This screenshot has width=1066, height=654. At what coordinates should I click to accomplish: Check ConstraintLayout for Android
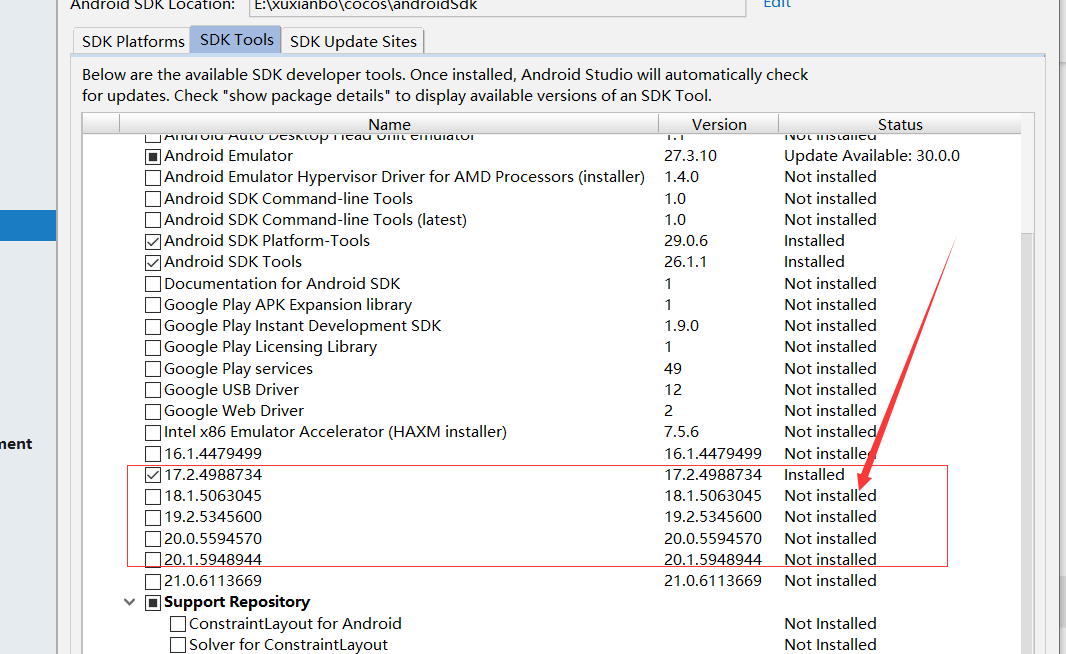point(178,624)
